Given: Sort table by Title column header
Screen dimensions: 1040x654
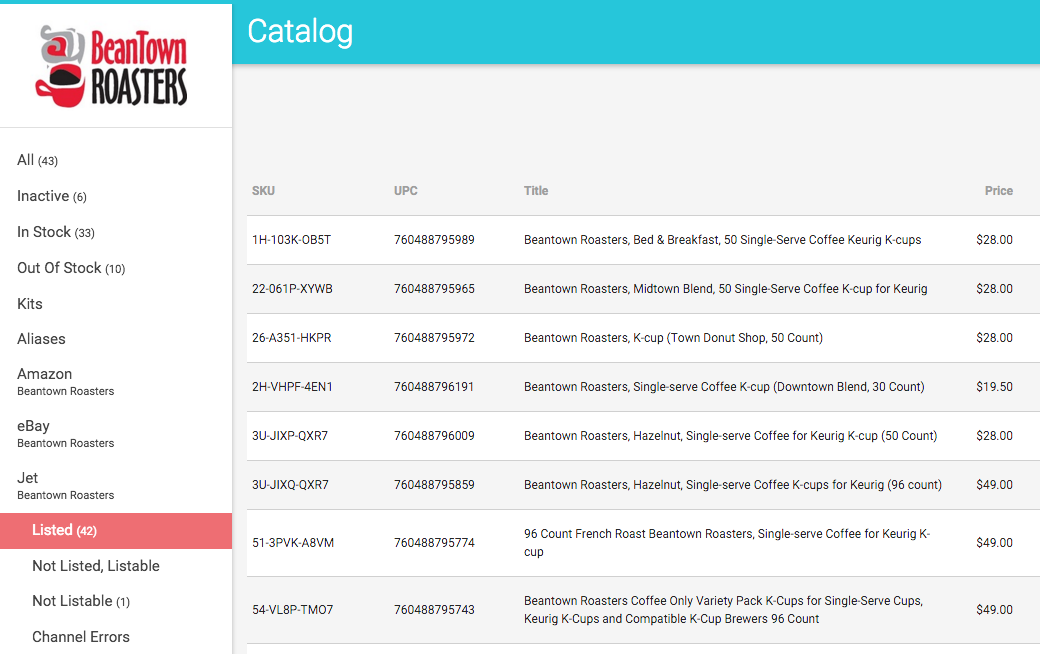Looking at the screenshot, I should click(x=536, y=191).
